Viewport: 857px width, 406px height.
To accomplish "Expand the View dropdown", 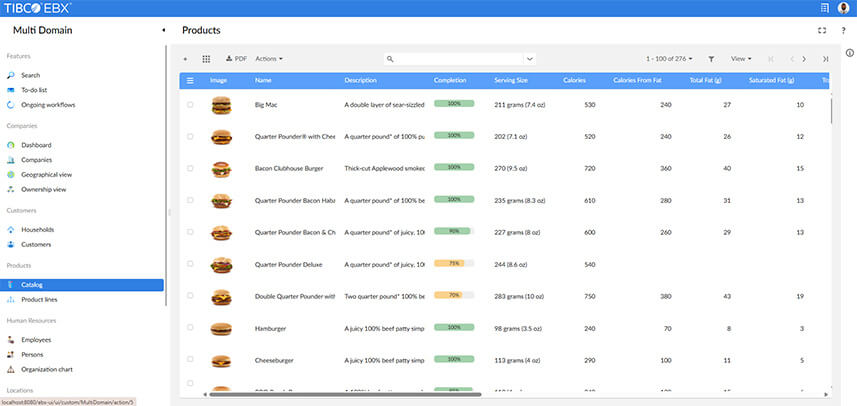I will pyautogui.click(x=741, y=59).
